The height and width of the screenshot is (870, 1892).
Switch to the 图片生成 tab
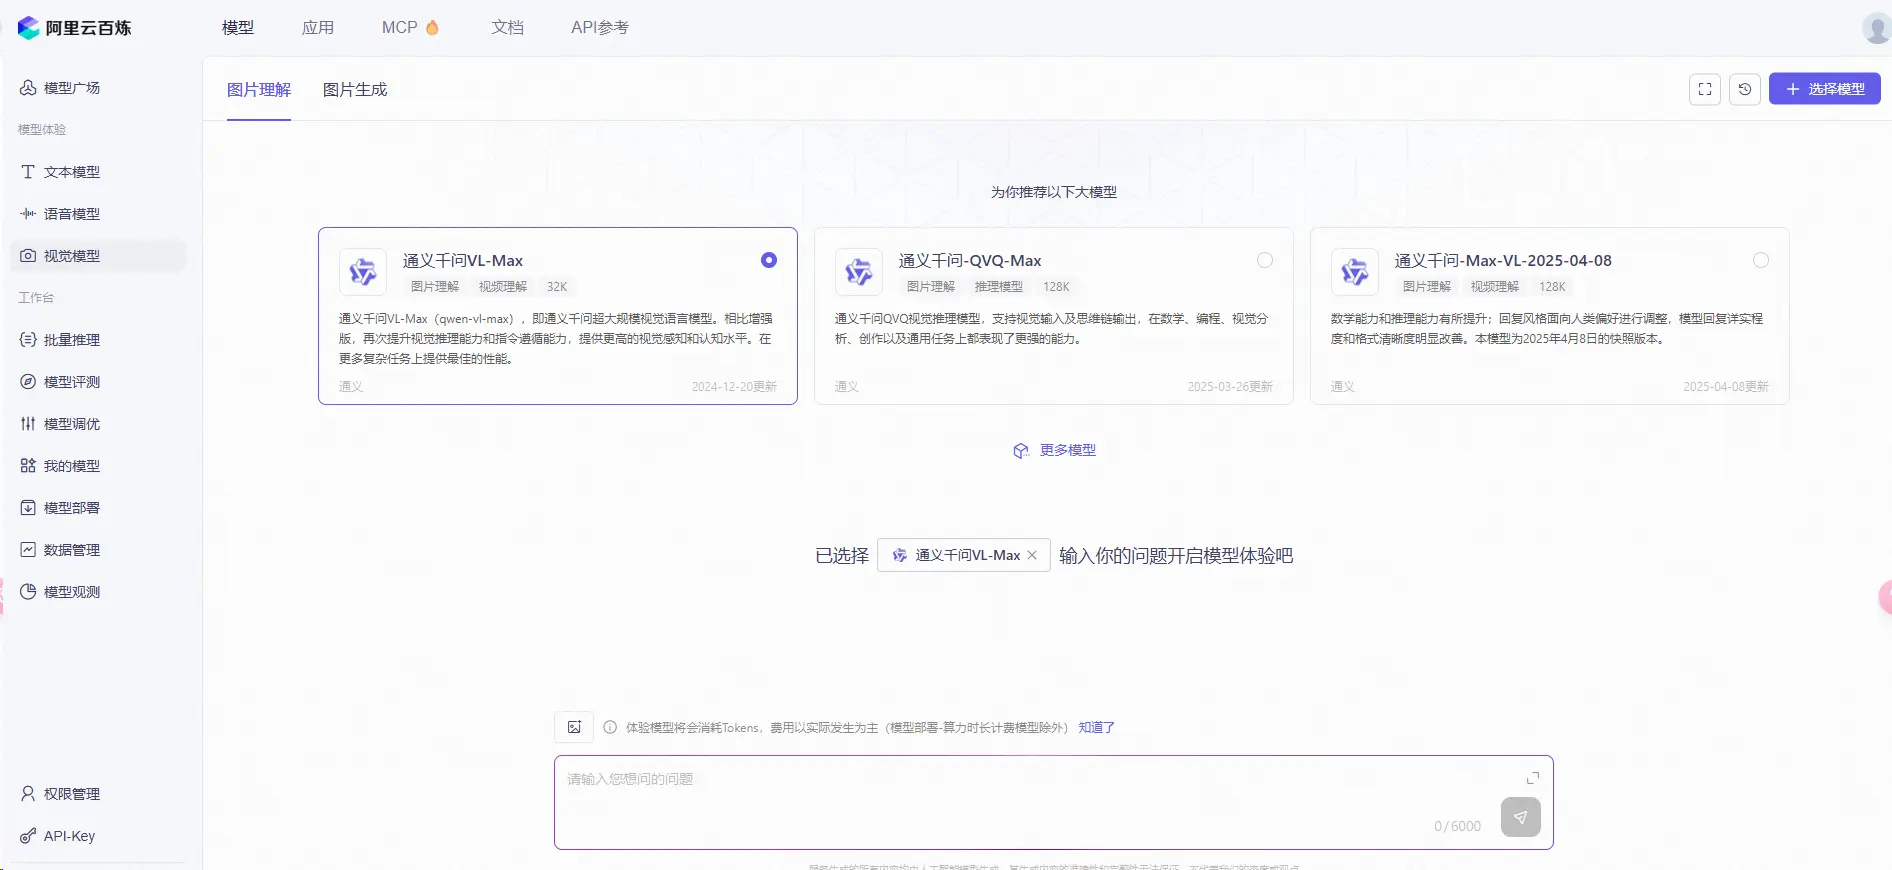coord(355,90)
